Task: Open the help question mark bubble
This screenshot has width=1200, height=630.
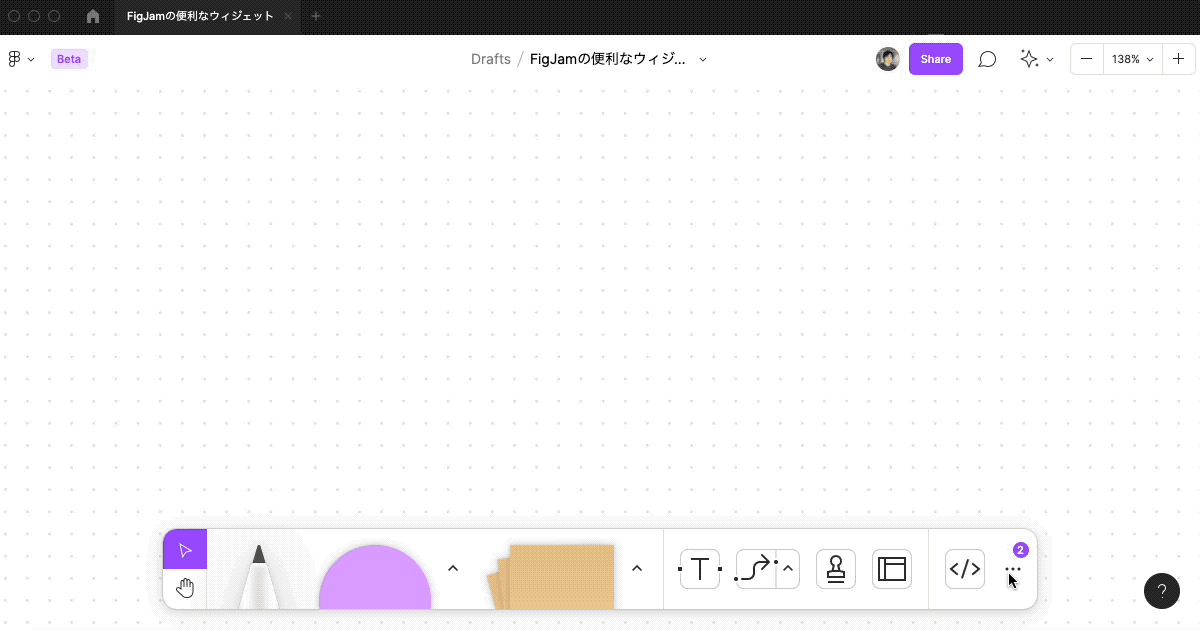Action: coord(1161,591)
